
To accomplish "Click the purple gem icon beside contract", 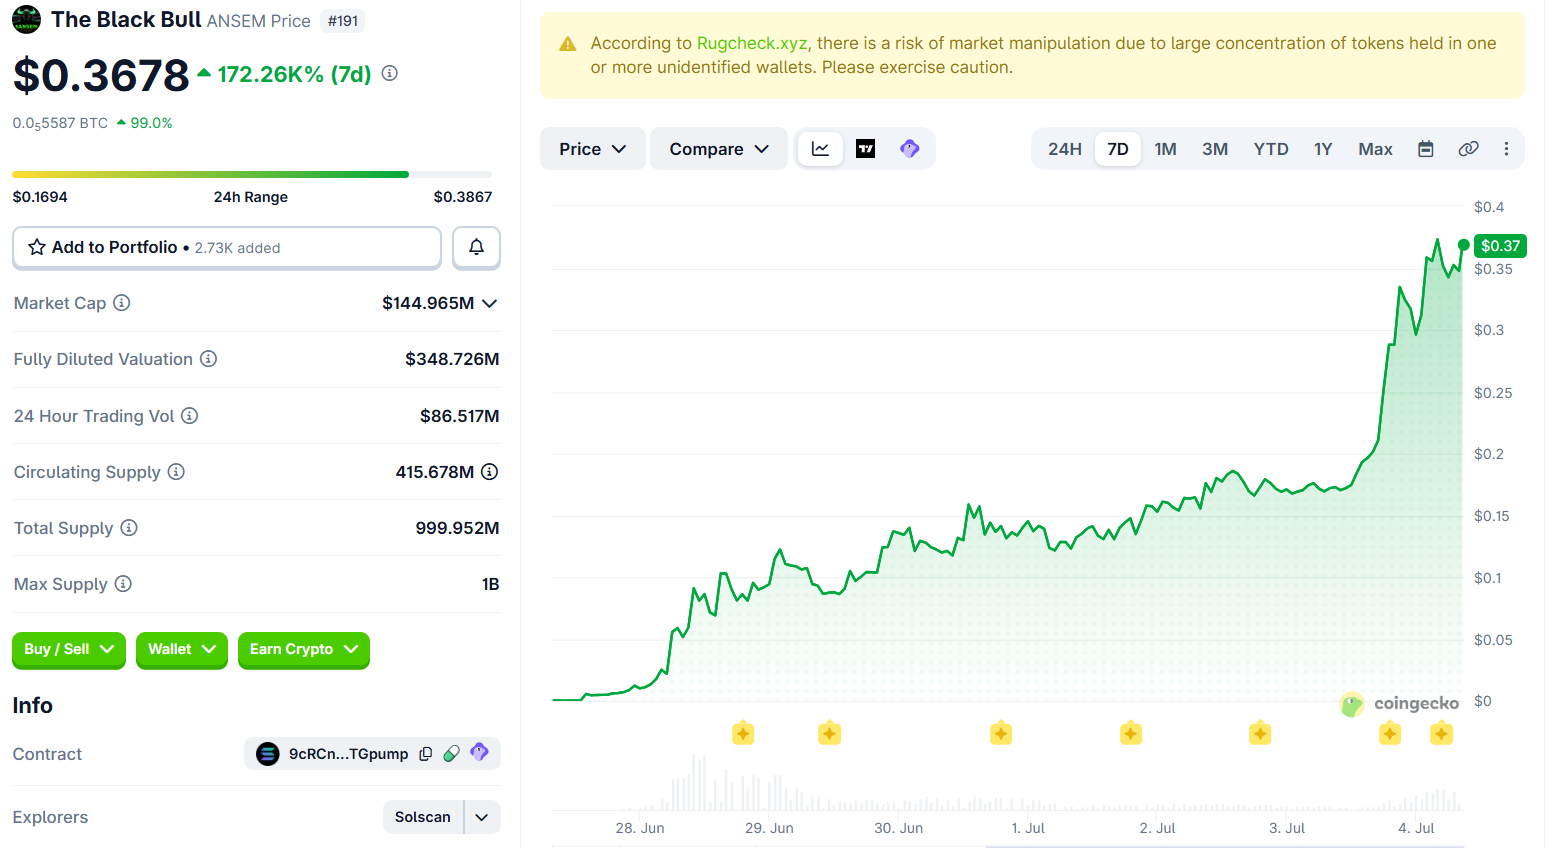I will click(479, 752).
